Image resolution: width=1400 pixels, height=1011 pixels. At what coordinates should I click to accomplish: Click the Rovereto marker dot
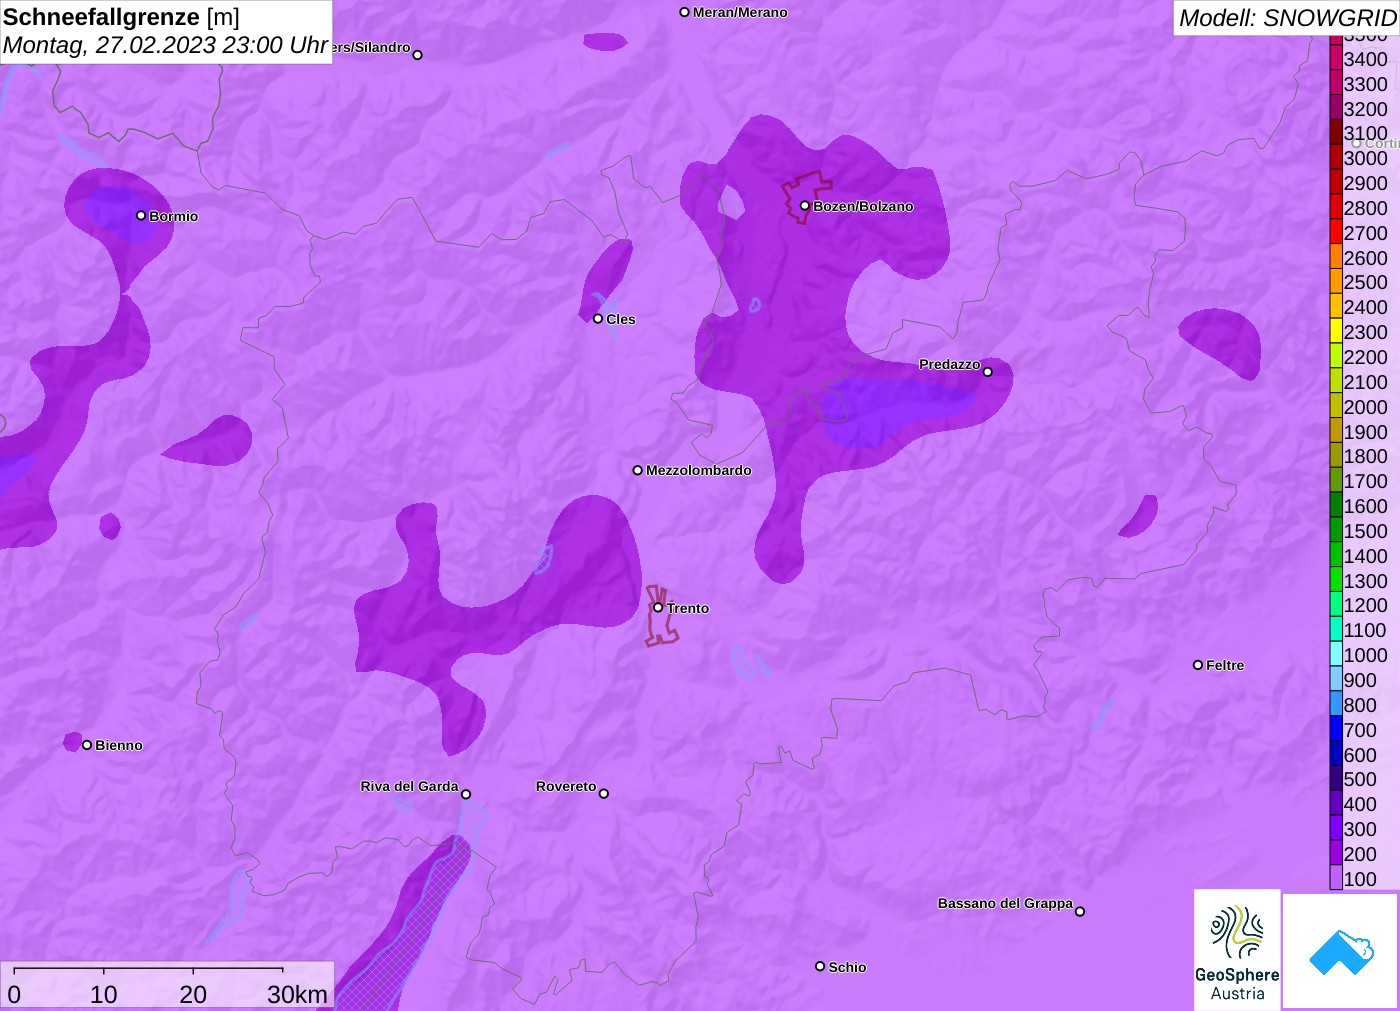[604, 793]
